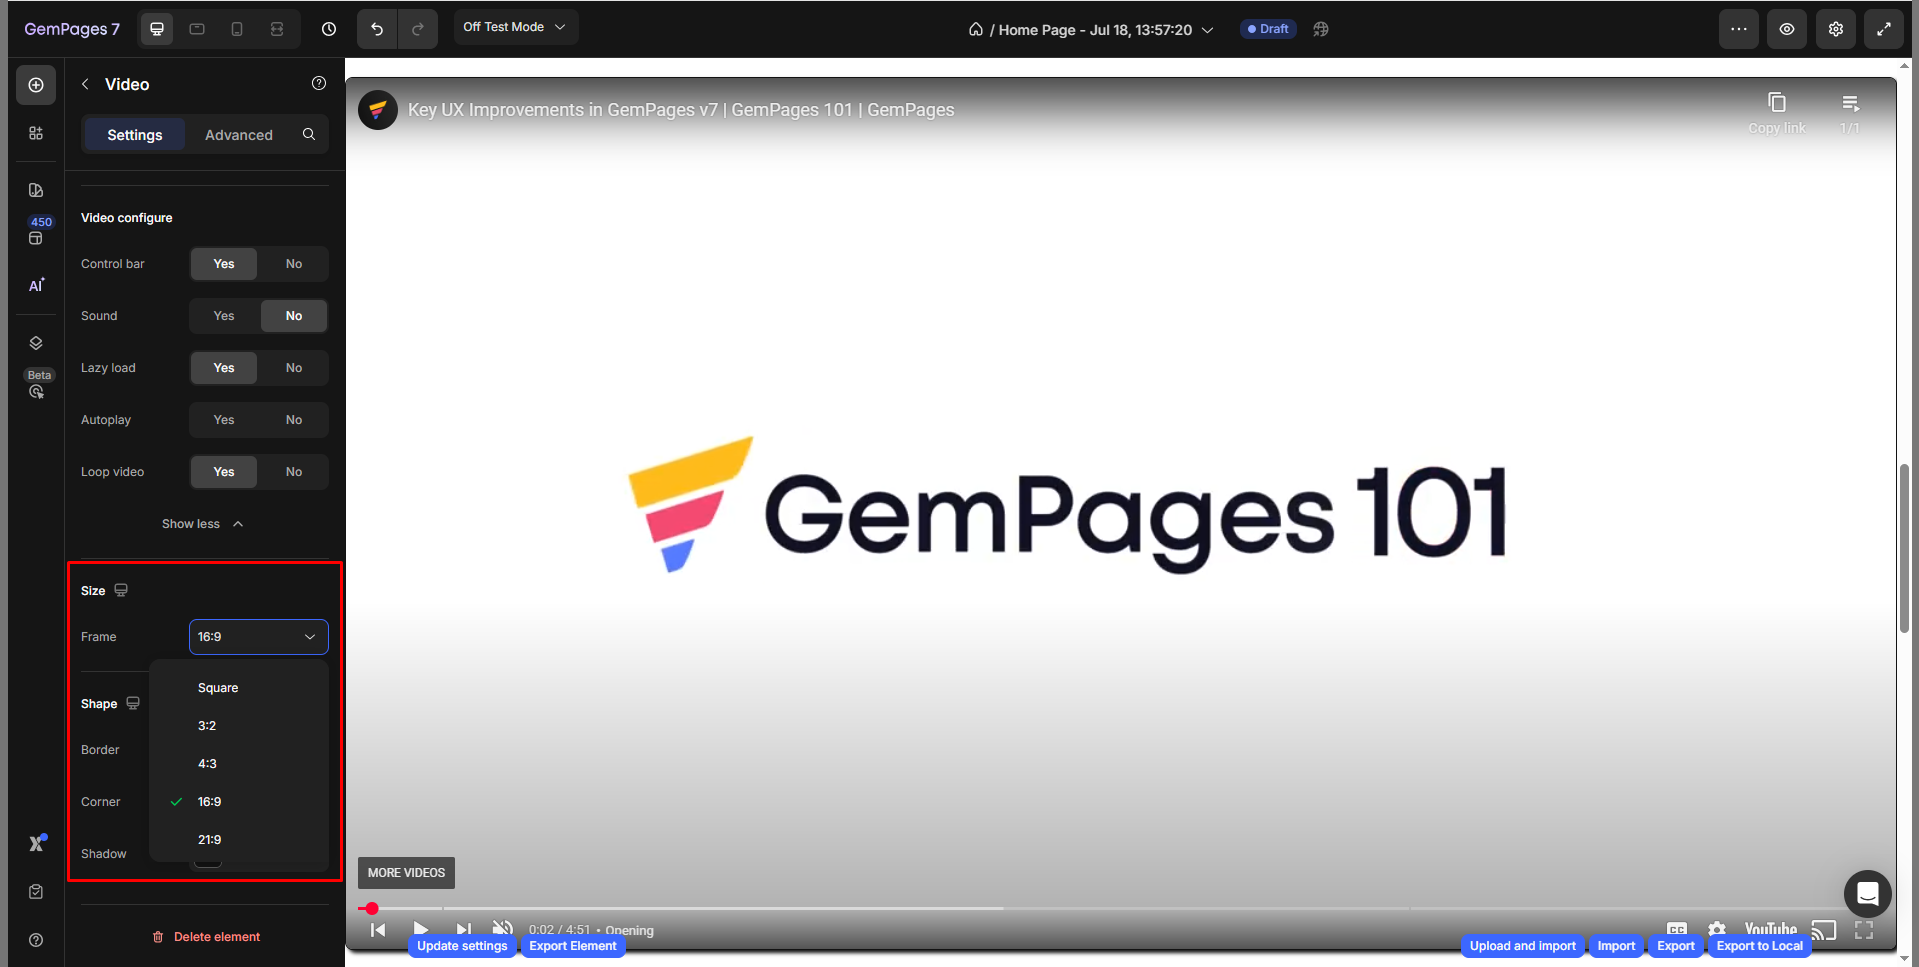Search the Video settings
This screenshot has width=1919, height=967.
[309, 134]
